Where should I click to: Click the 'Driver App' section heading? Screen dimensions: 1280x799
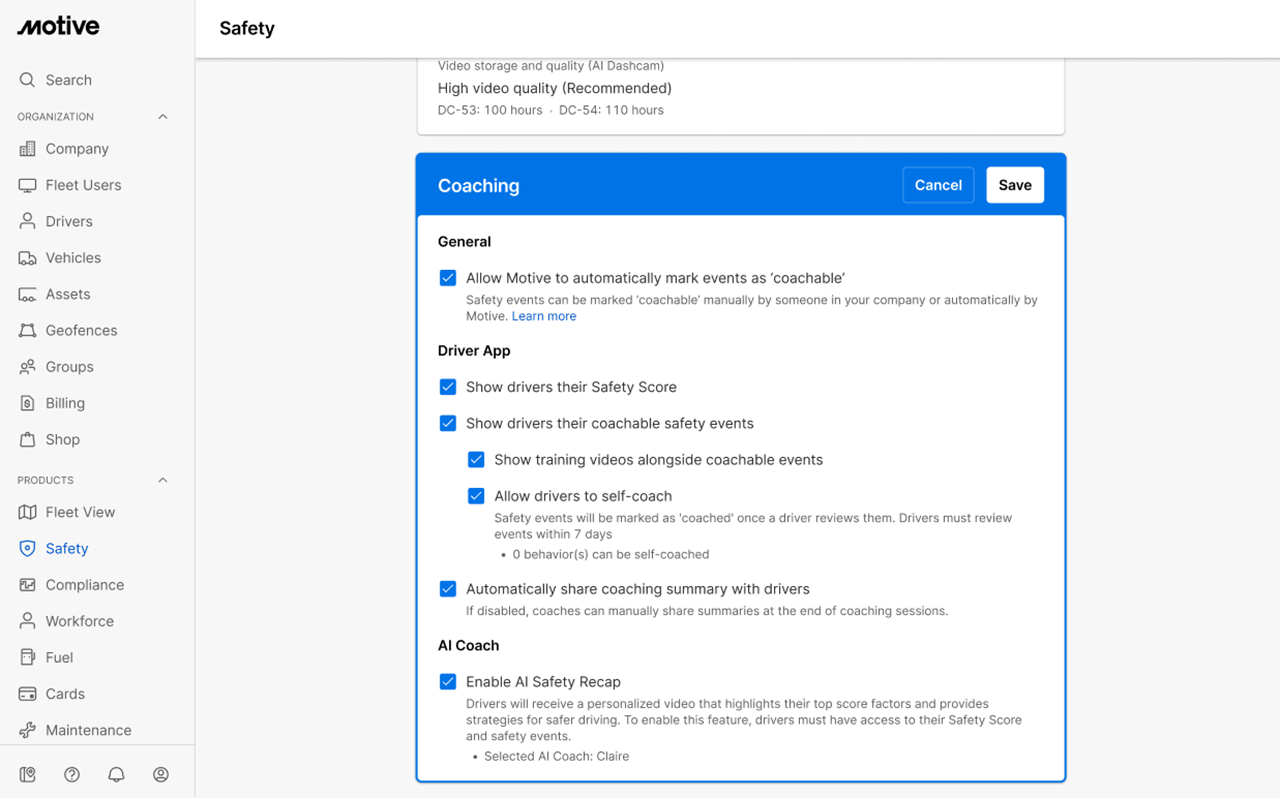coord(474,351)
